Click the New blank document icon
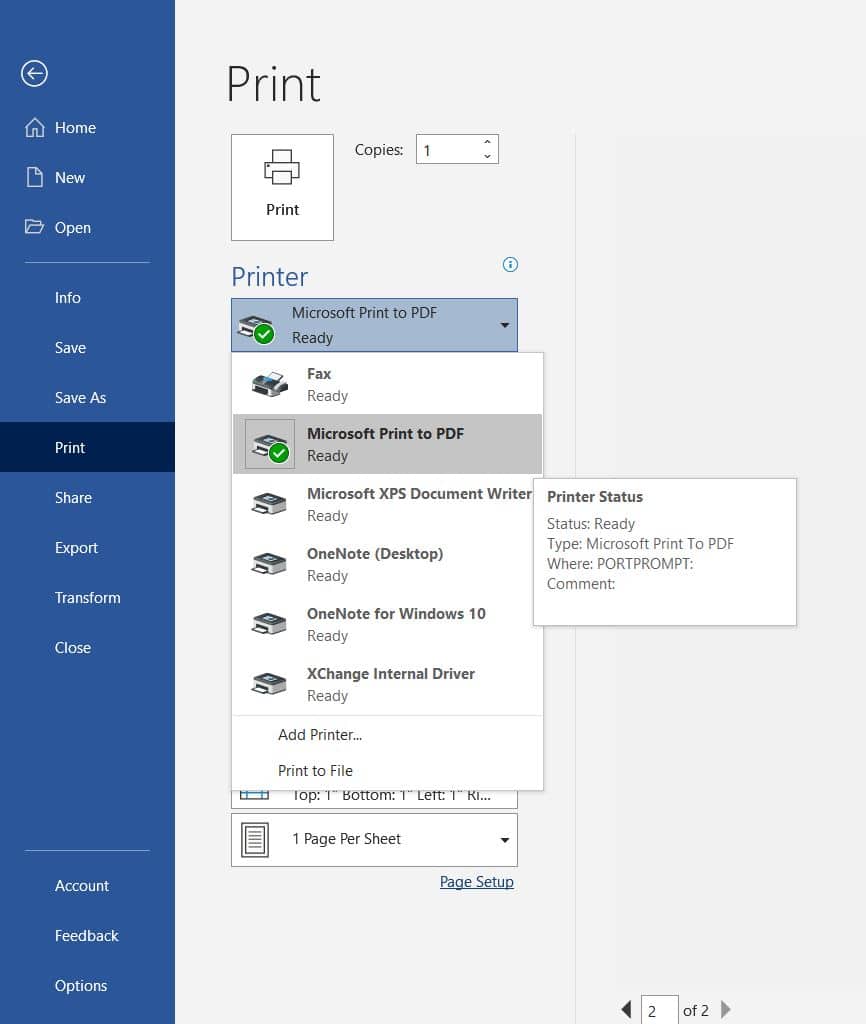 tap(35, 177)
